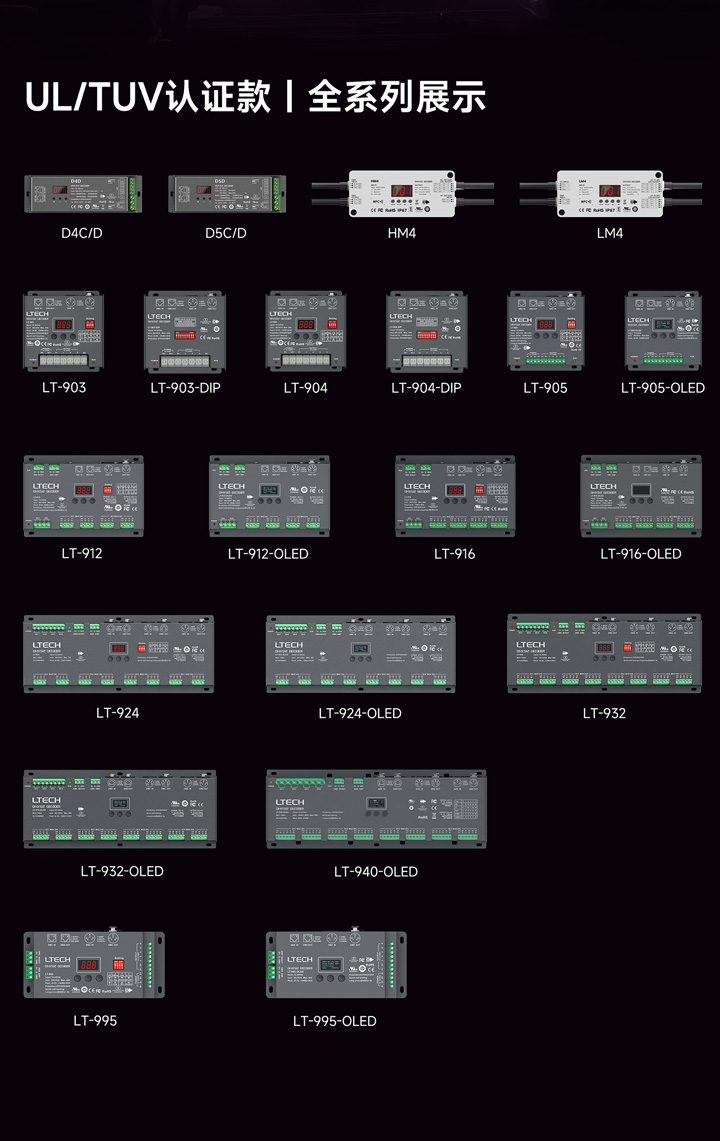The height and width of the screenshot is (1141, 720).
Task: Select the D5C/D decoder product image
Action: point(226,193)
